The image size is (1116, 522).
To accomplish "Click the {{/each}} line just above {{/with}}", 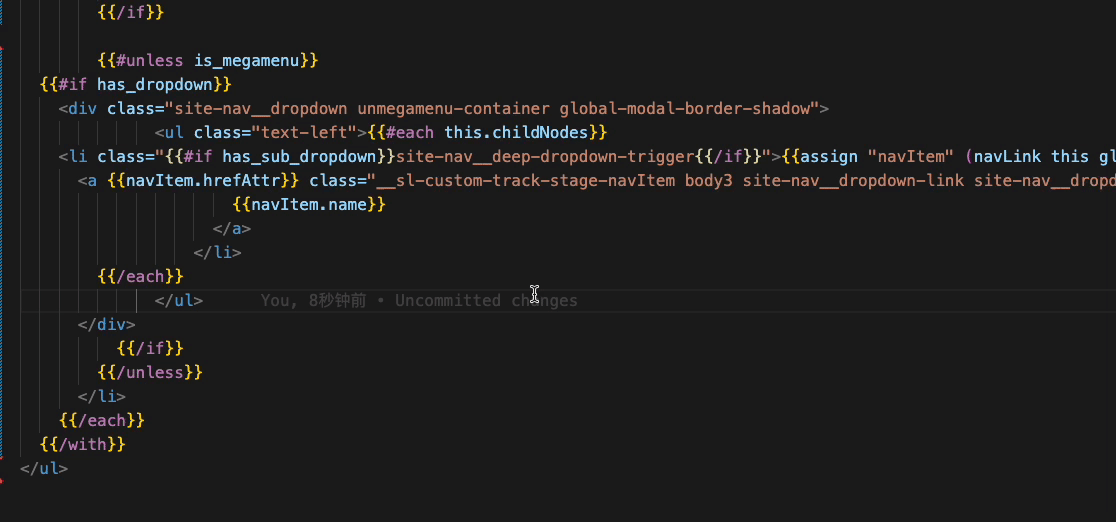I will point(102,420).
